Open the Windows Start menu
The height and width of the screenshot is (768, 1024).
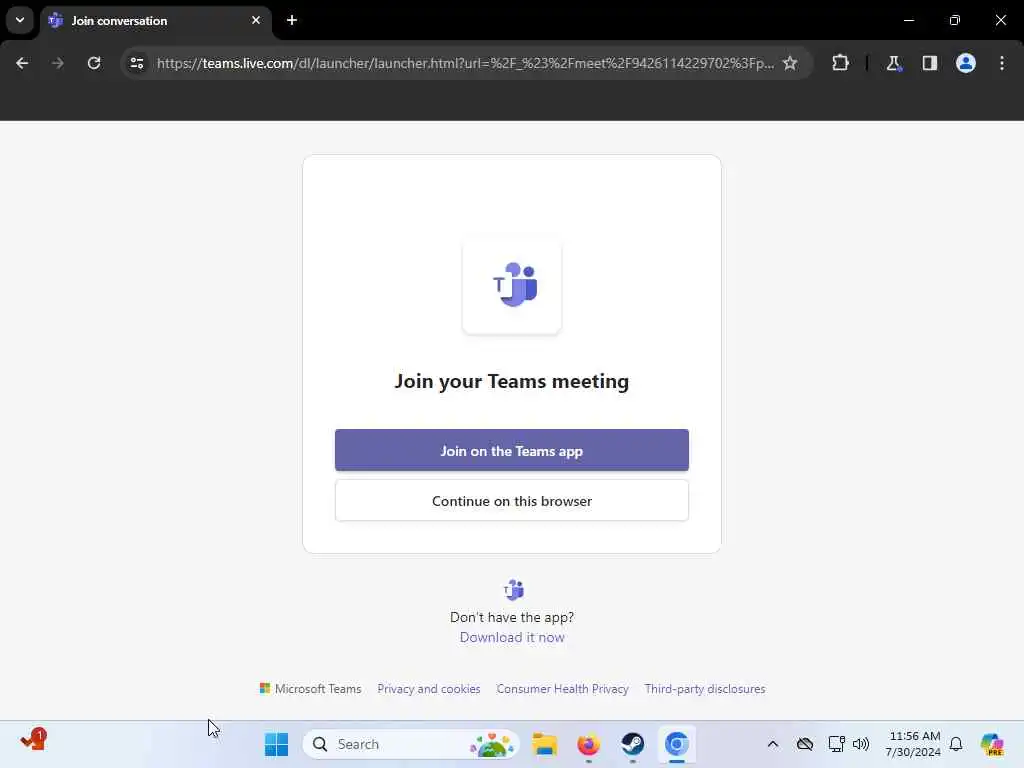click(276, 744)
